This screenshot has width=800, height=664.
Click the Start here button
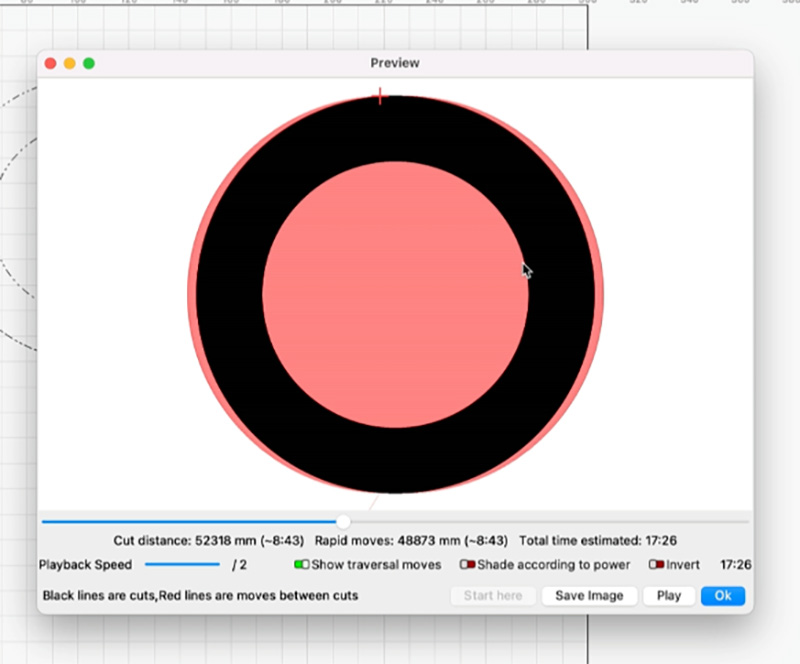coord(493,596)
